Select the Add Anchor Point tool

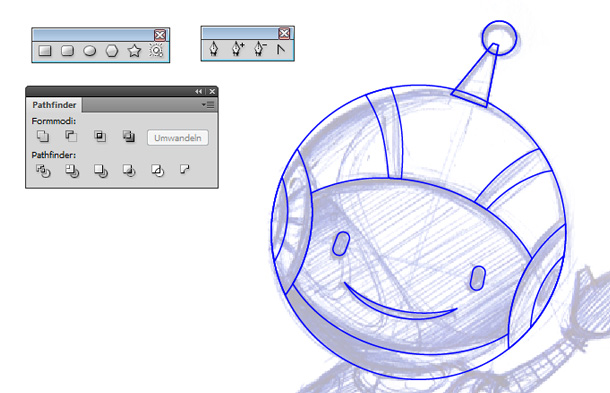[237, 49]
